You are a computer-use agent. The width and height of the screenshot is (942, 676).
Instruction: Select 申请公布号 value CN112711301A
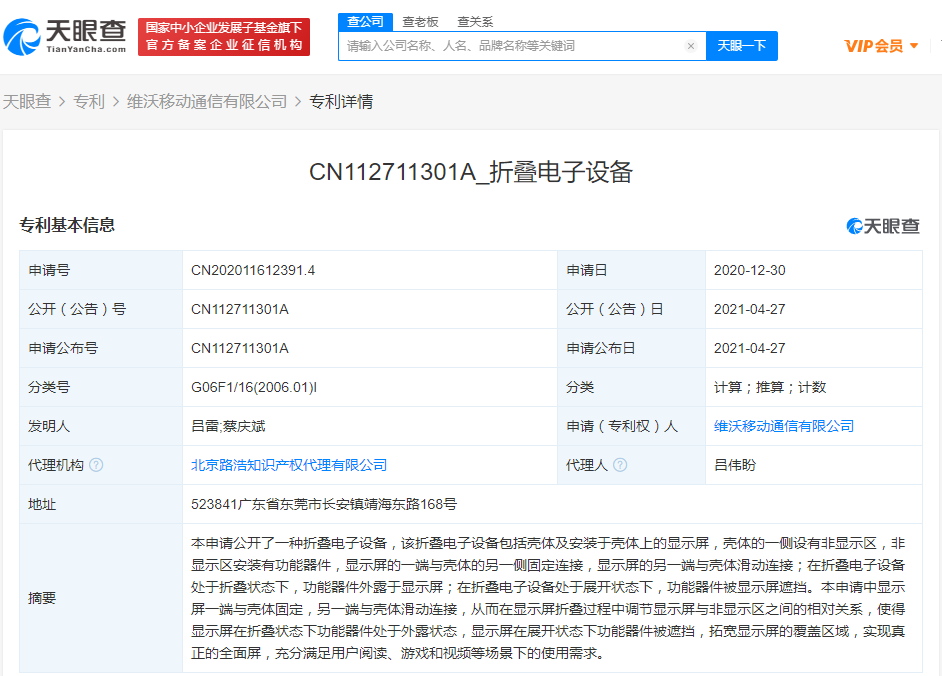coord(240,349)
